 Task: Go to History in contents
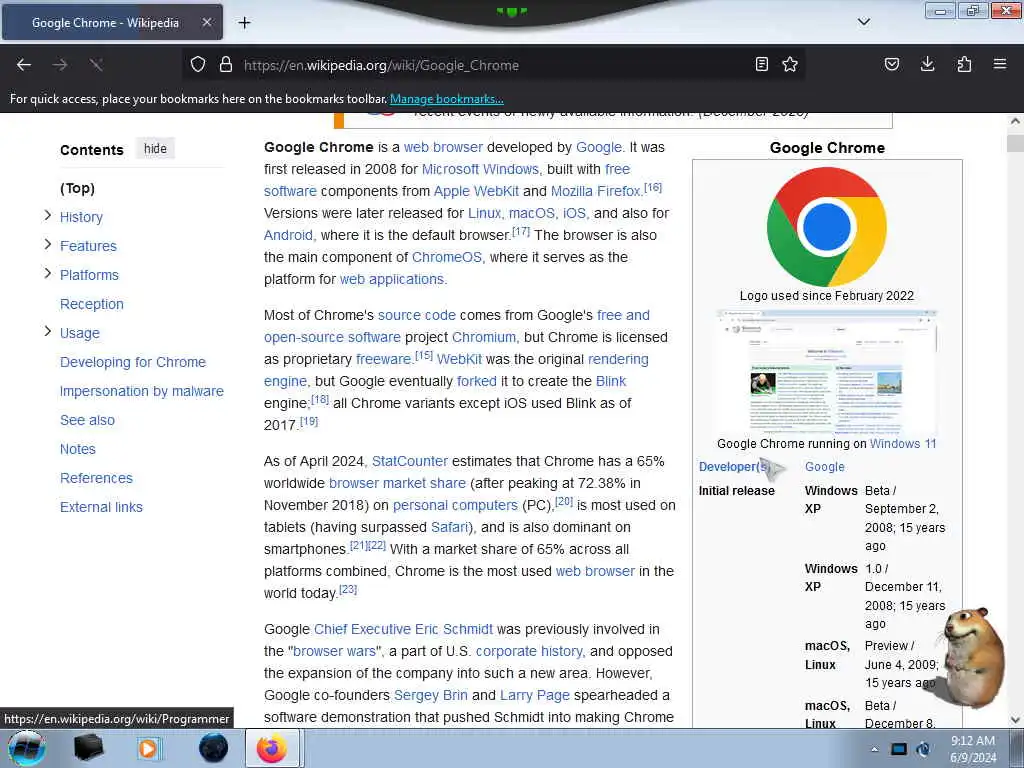81,217
